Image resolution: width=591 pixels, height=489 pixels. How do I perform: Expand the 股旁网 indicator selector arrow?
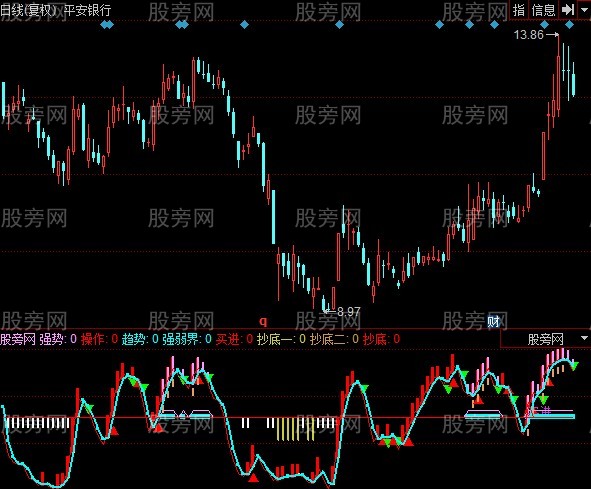(584, 338)
